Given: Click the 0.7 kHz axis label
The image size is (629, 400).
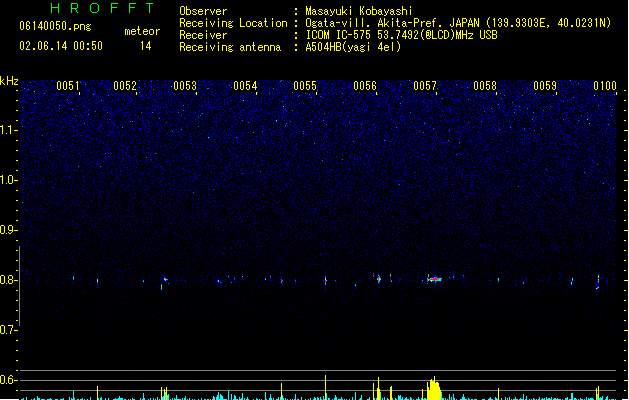Looking at the screenshot, I should (x=8, y=330).
